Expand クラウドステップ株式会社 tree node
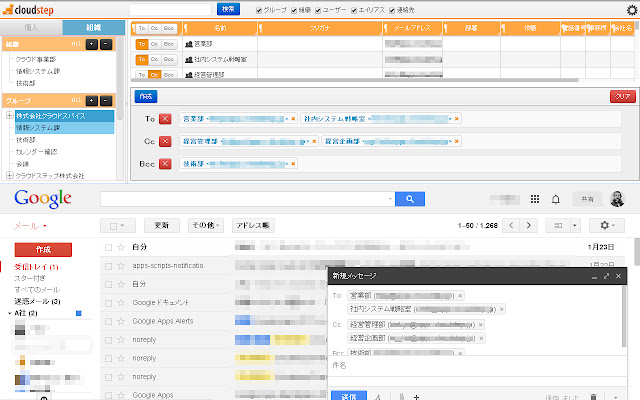 pyautogui.click(x=9, y=176)
